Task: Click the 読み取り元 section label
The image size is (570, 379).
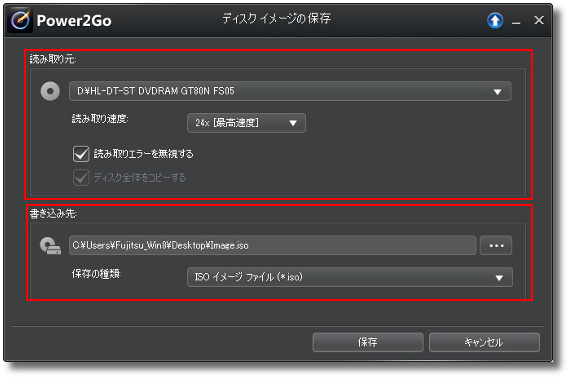Action: coord(53,59)
